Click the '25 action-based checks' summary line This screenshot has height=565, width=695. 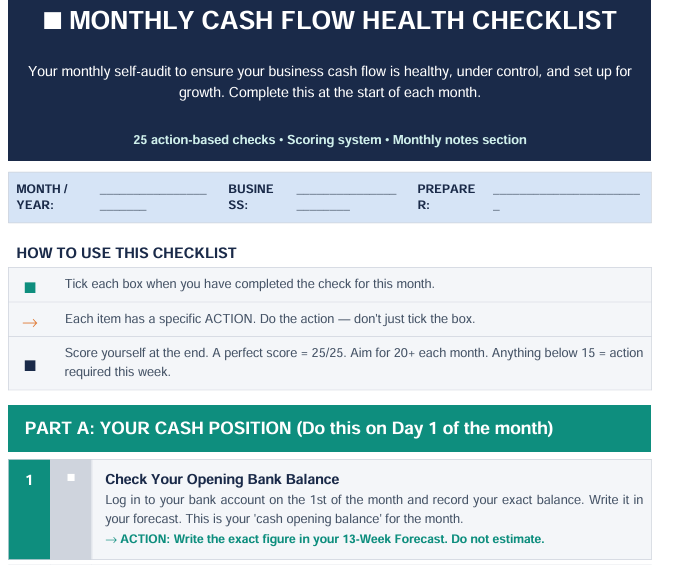[329, 140]
